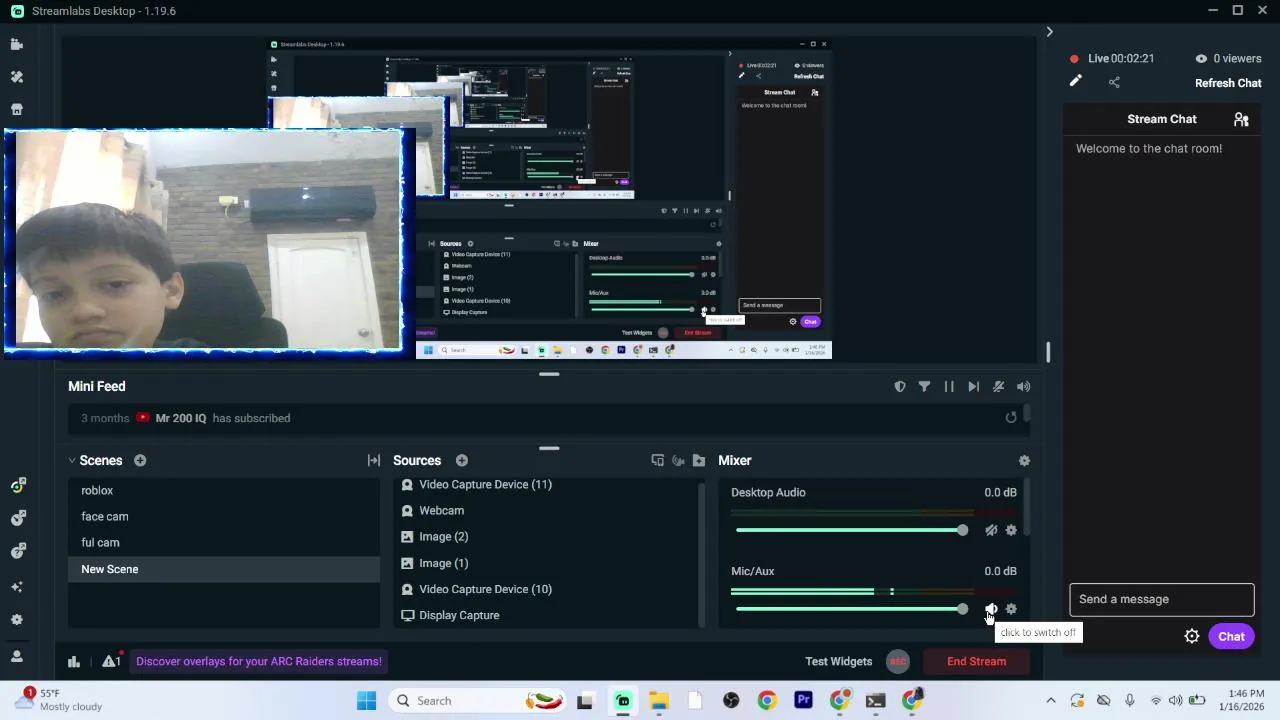The image size is (1280, 720).
Task: Click the add folder icon in Sources header
Action: [699, 460]
